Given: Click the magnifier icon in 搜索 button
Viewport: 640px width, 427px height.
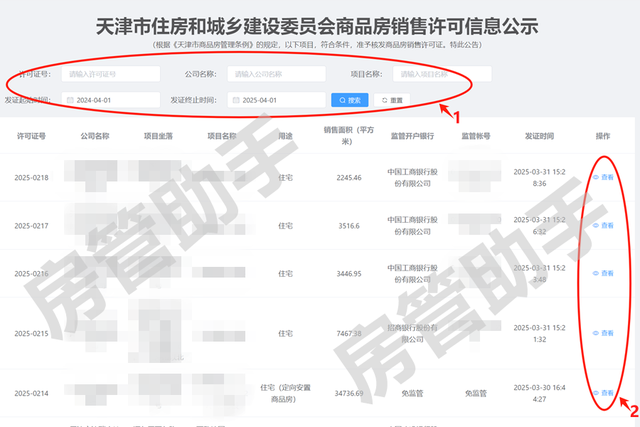Looking at the screenshot, I should pos(342,100).
